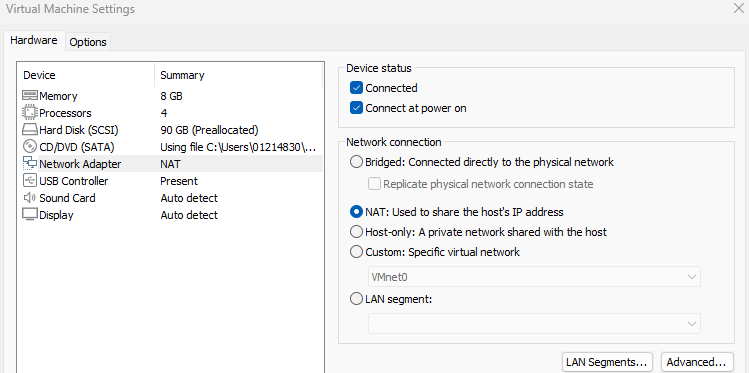Click the CD/DVD (SATA) disc icon

(x=30, y=146)
